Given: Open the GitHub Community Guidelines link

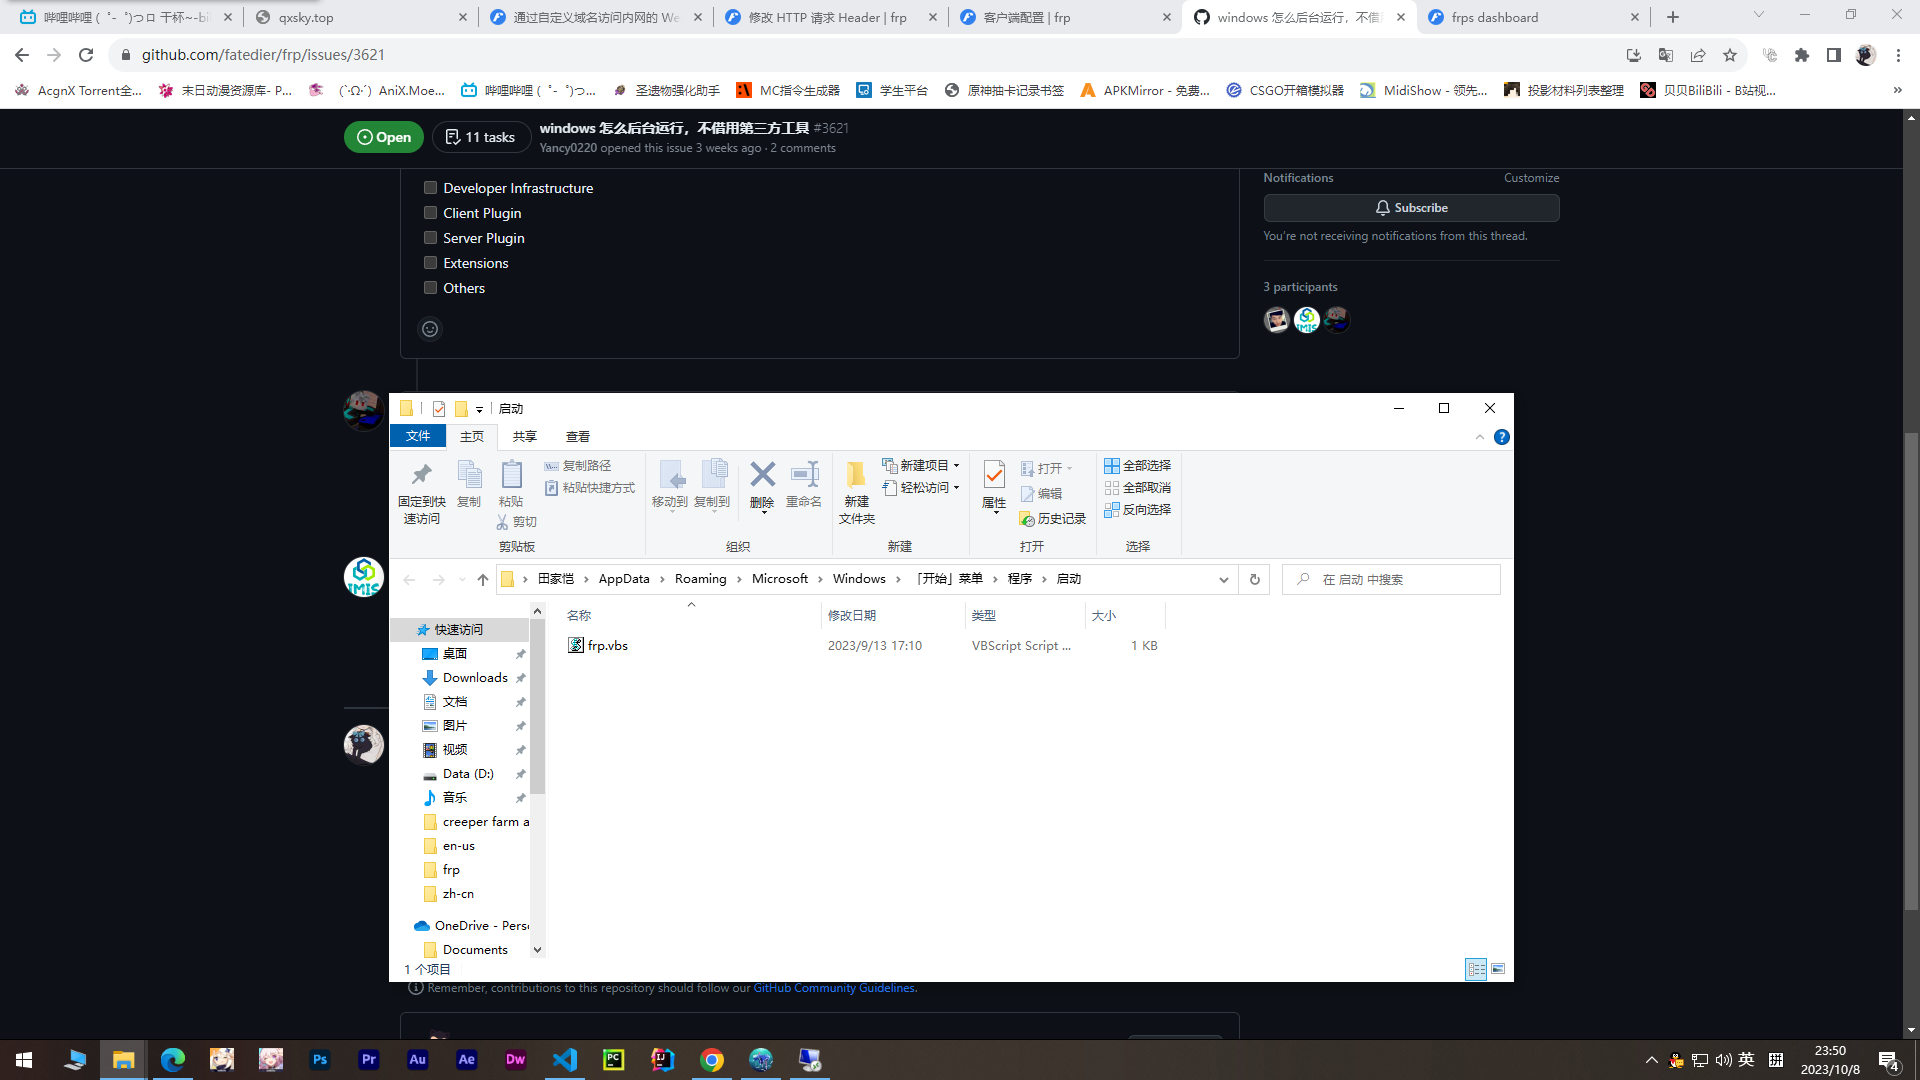Looking at the screenshot, I should (834, 987).
